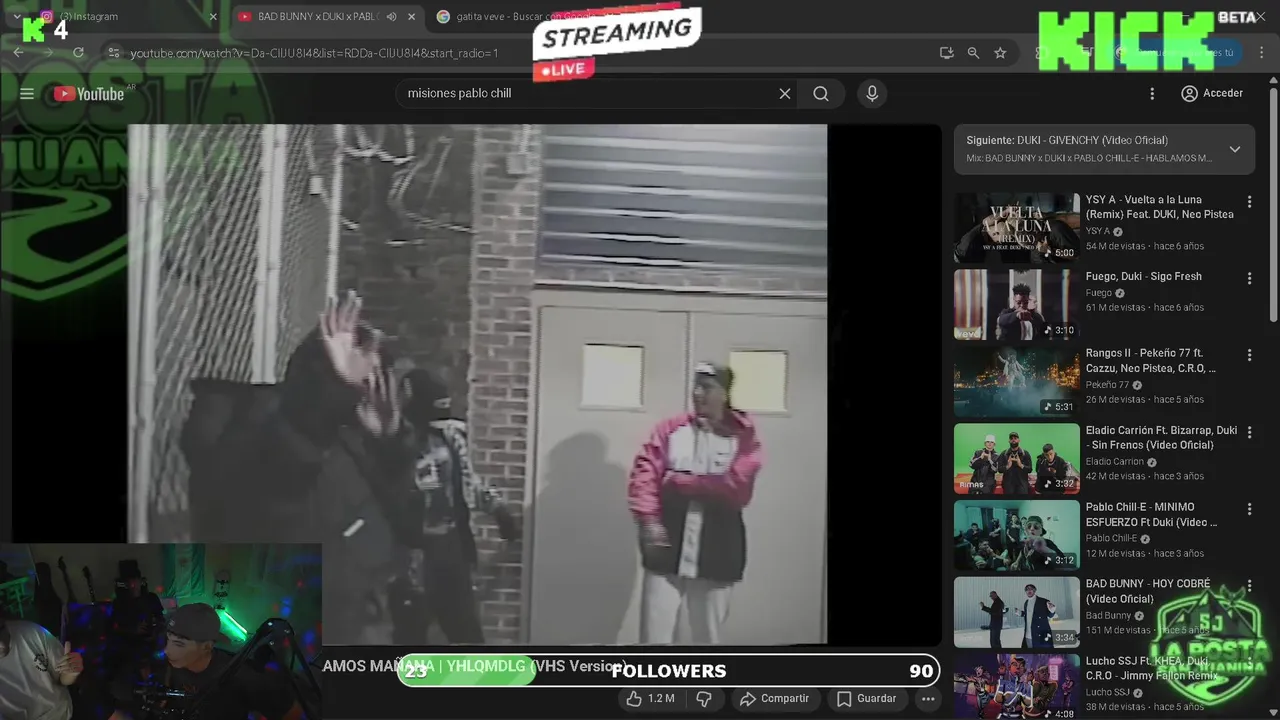
Task: Open options for BAD BUNNY HOY COBRÉ
Action: point(1249,587)
